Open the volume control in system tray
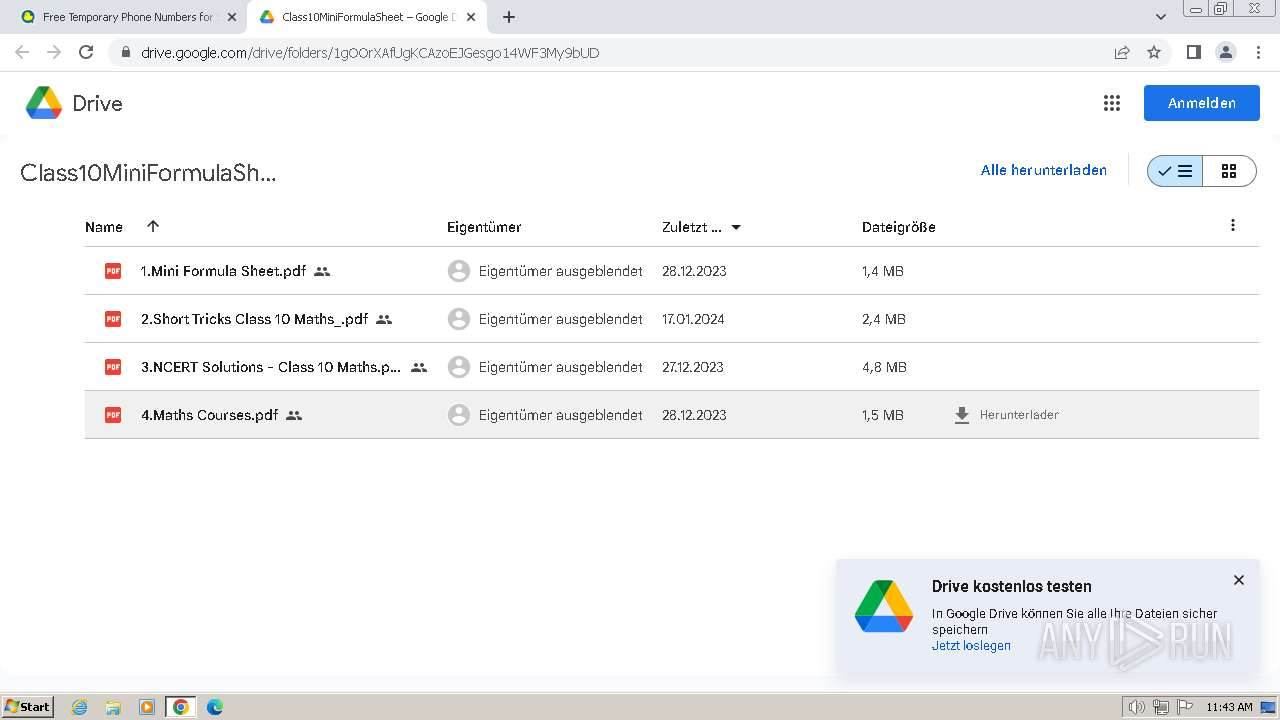 1136,707
